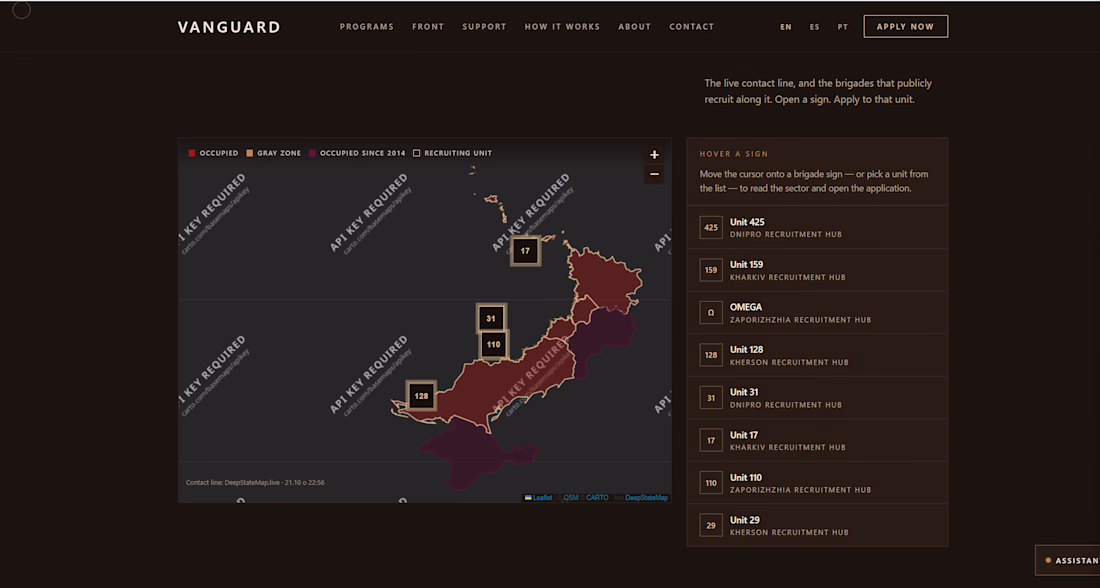The image size is (1100, 588).
Task: Click the 29 badge beside Unit 29
Action: 711,526
